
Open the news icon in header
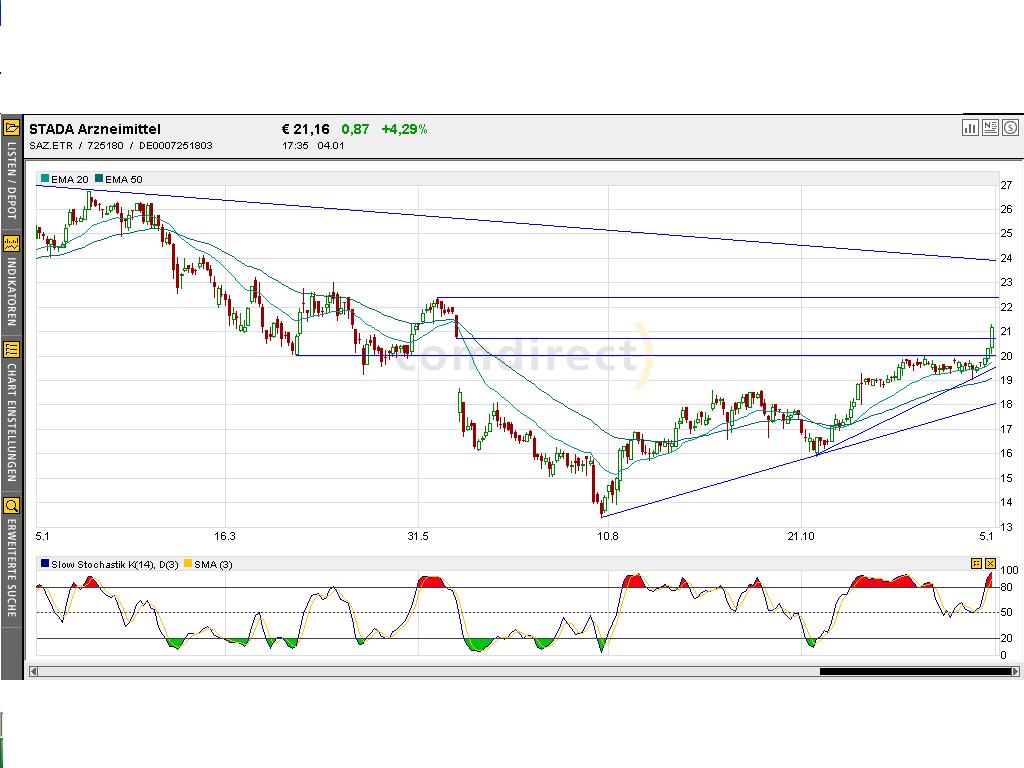(x=990, y=128)
